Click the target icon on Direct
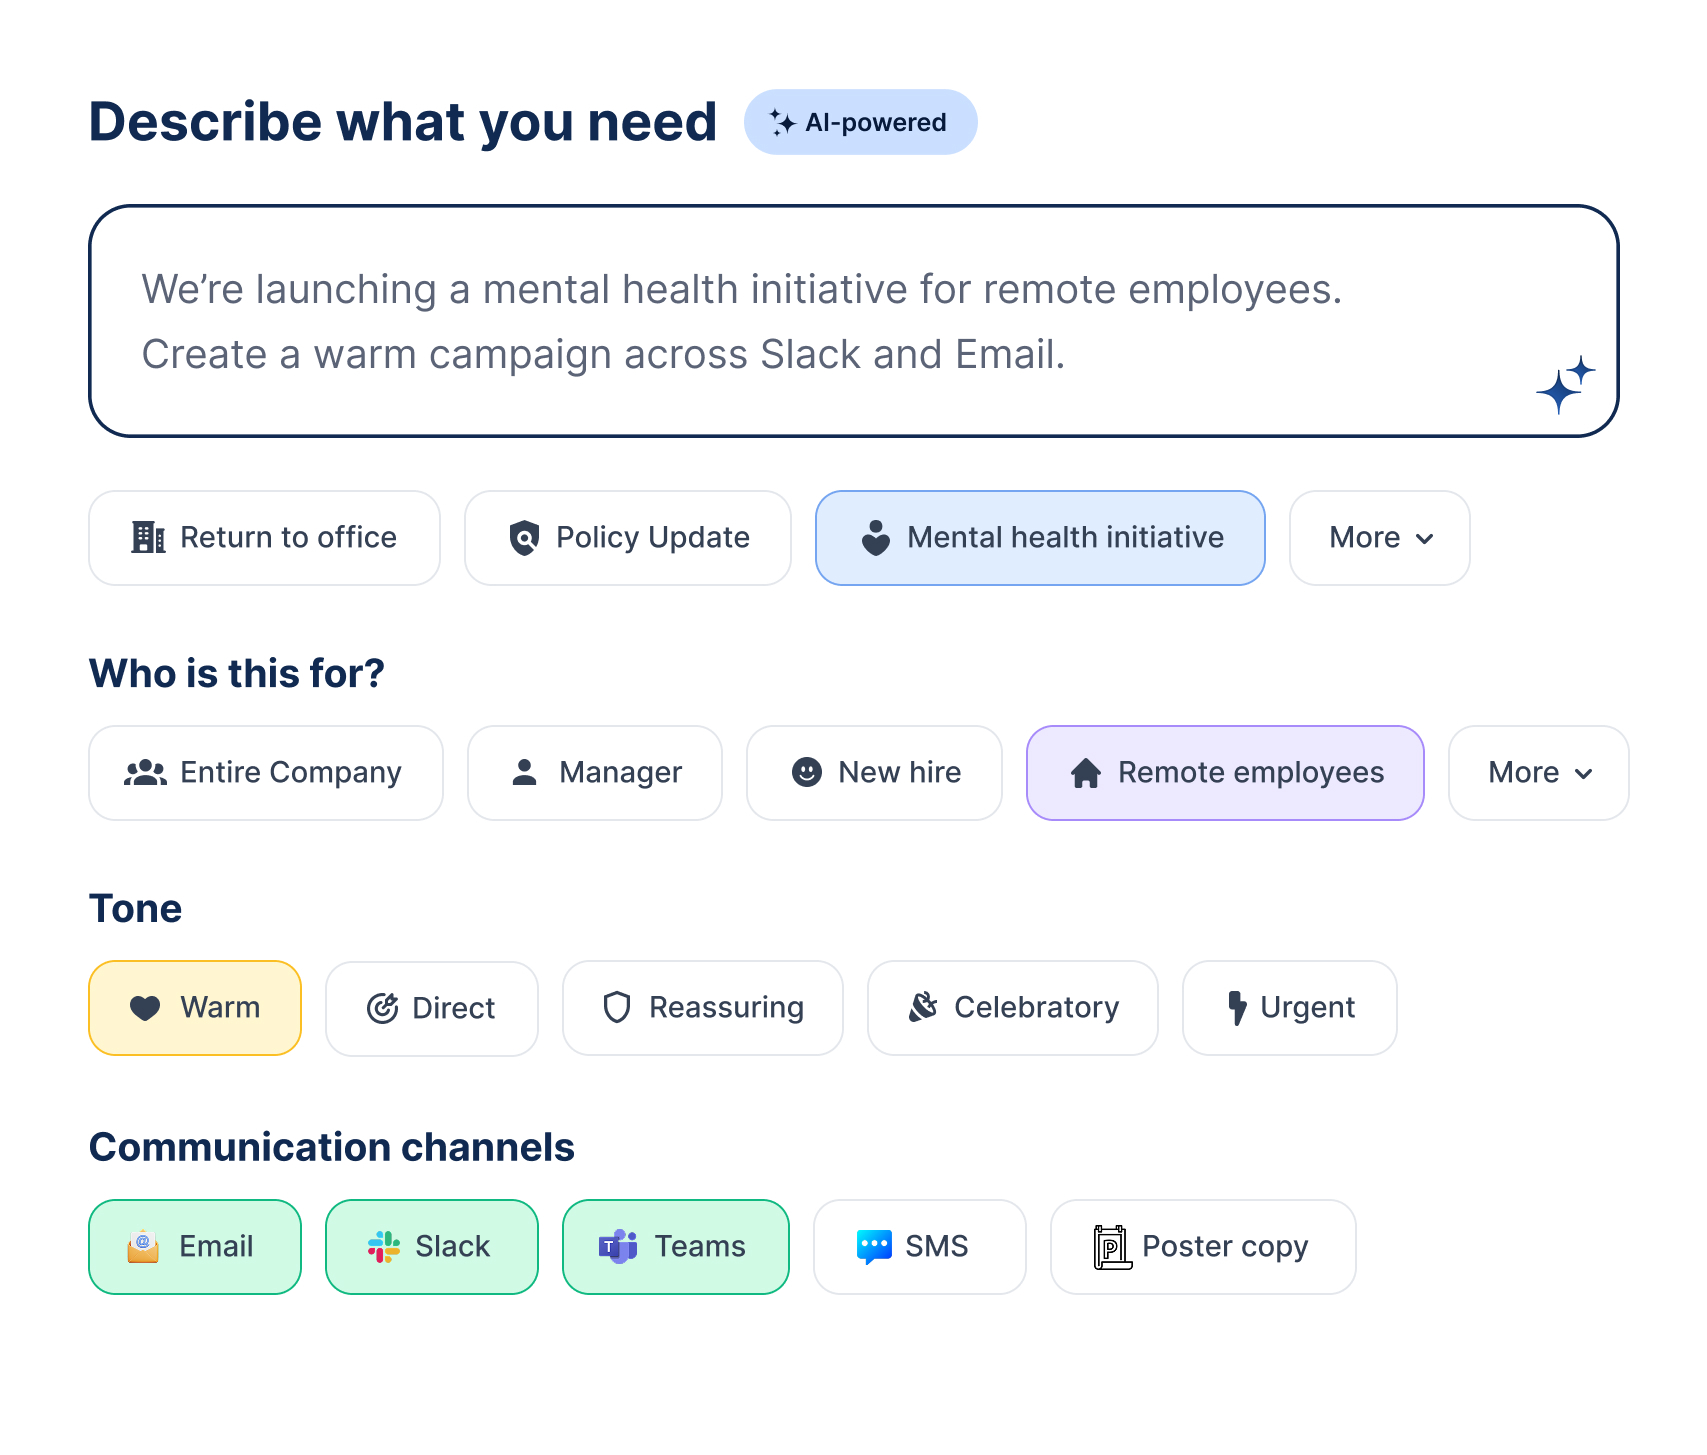The height and width of the screenshot is (1455, 1707). pyautogui.click(x=382, y=1008)
